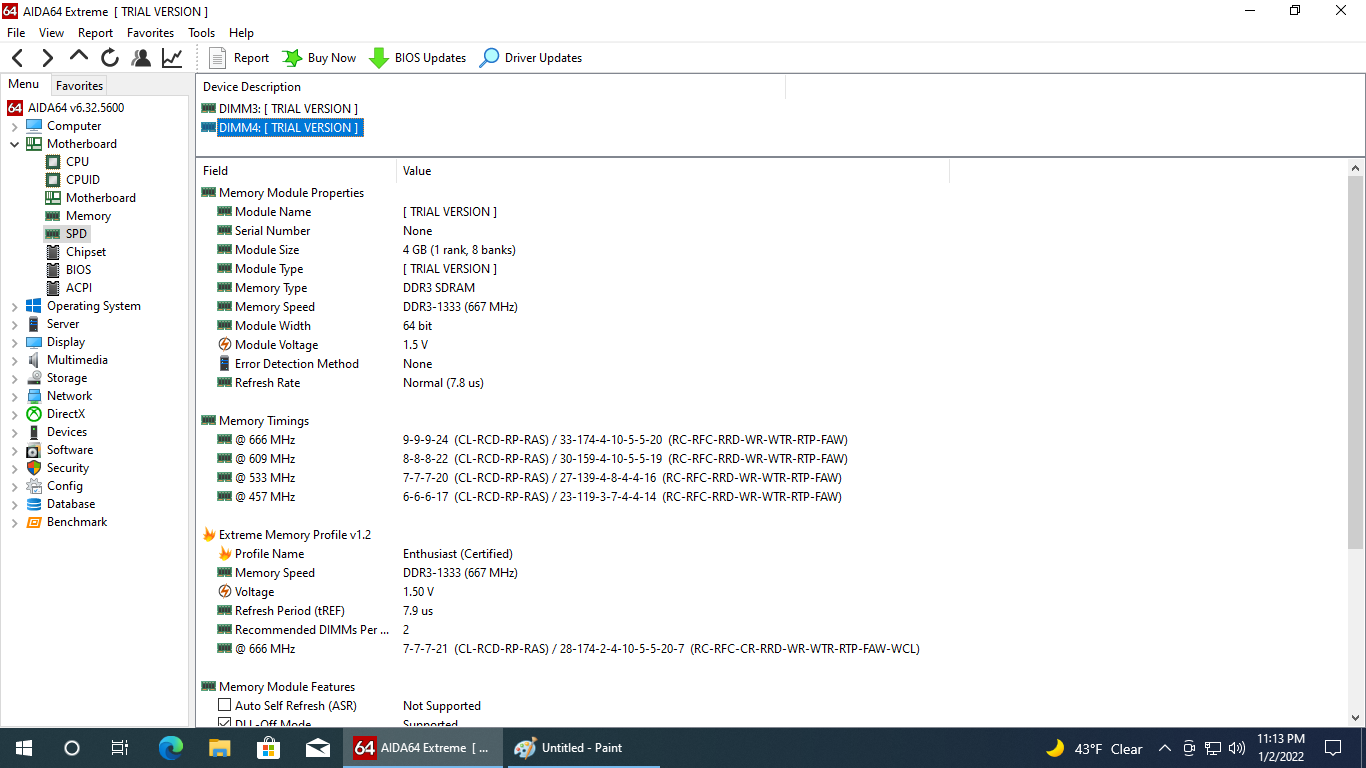Image resolution: width=1366 pixels, height=768 pixels.
Task: Click the Buy Now toolbar button
Action: (319, 58)
